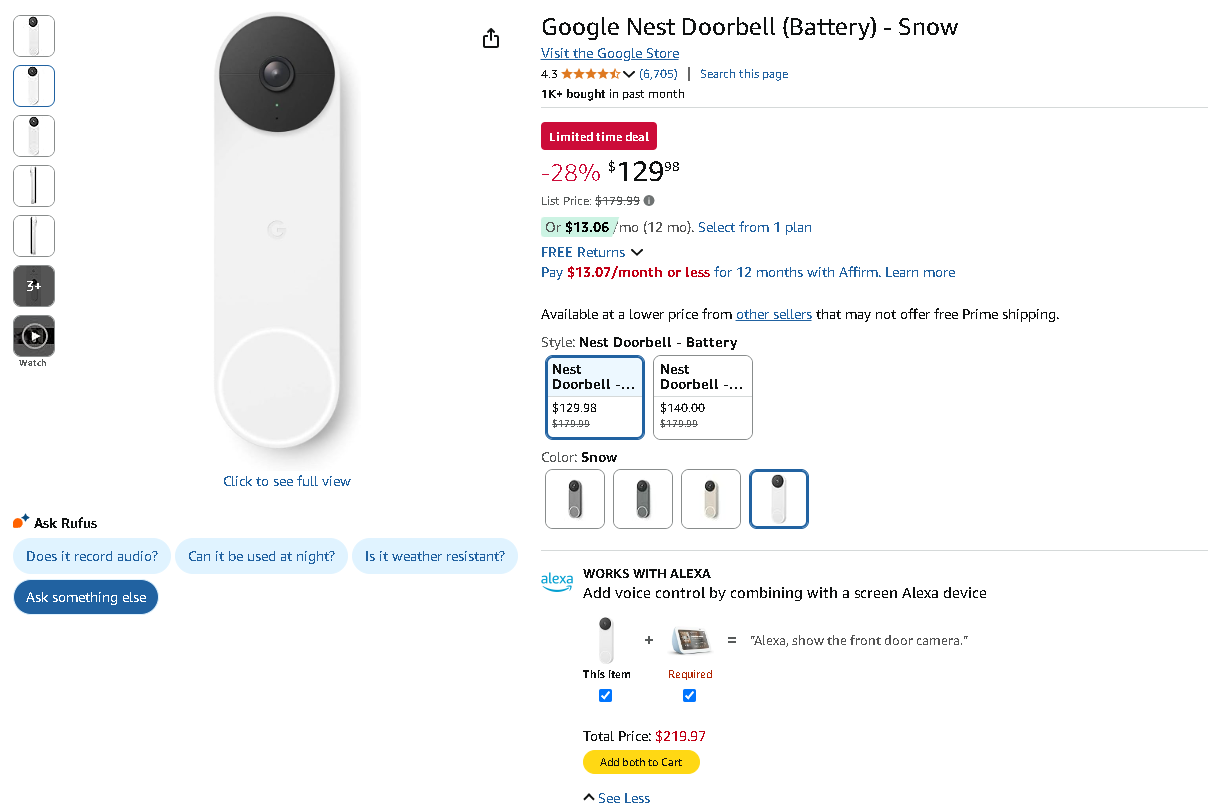Screen dimensions: 1212x810
Task: Click the info icon next to List Price
Action: click(648, 200)
